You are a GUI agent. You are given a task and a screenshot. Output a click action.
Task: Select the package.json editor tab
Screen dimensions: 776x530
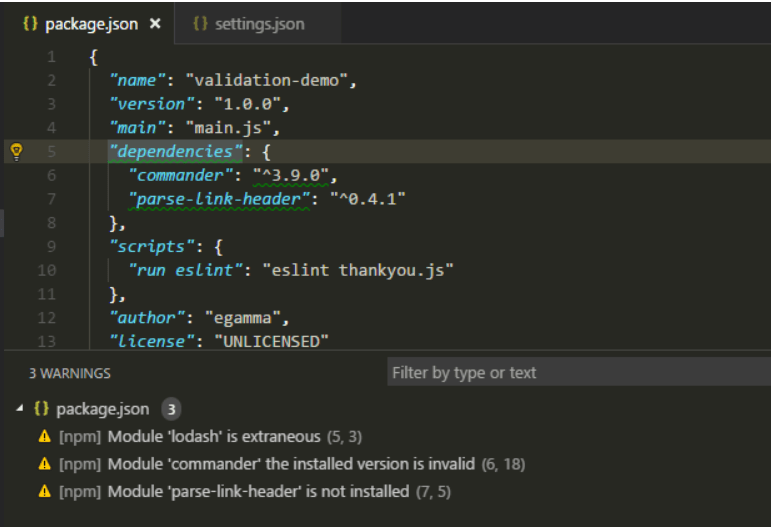[88, 24]
